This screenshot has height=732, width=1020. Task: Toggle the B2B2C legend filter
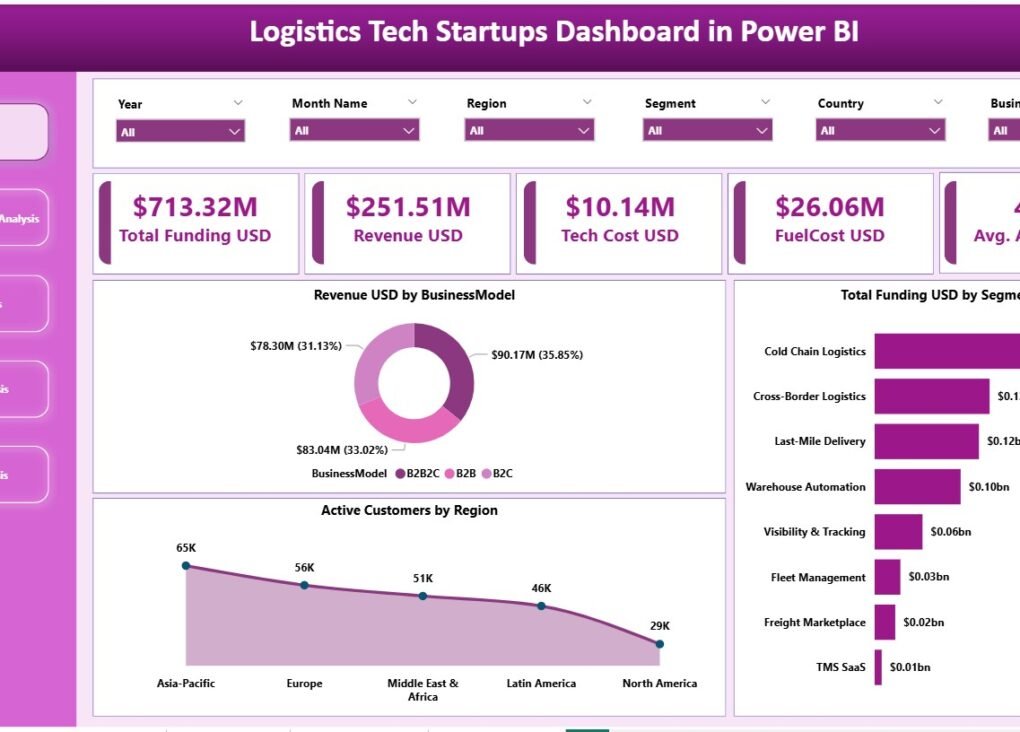418,475
